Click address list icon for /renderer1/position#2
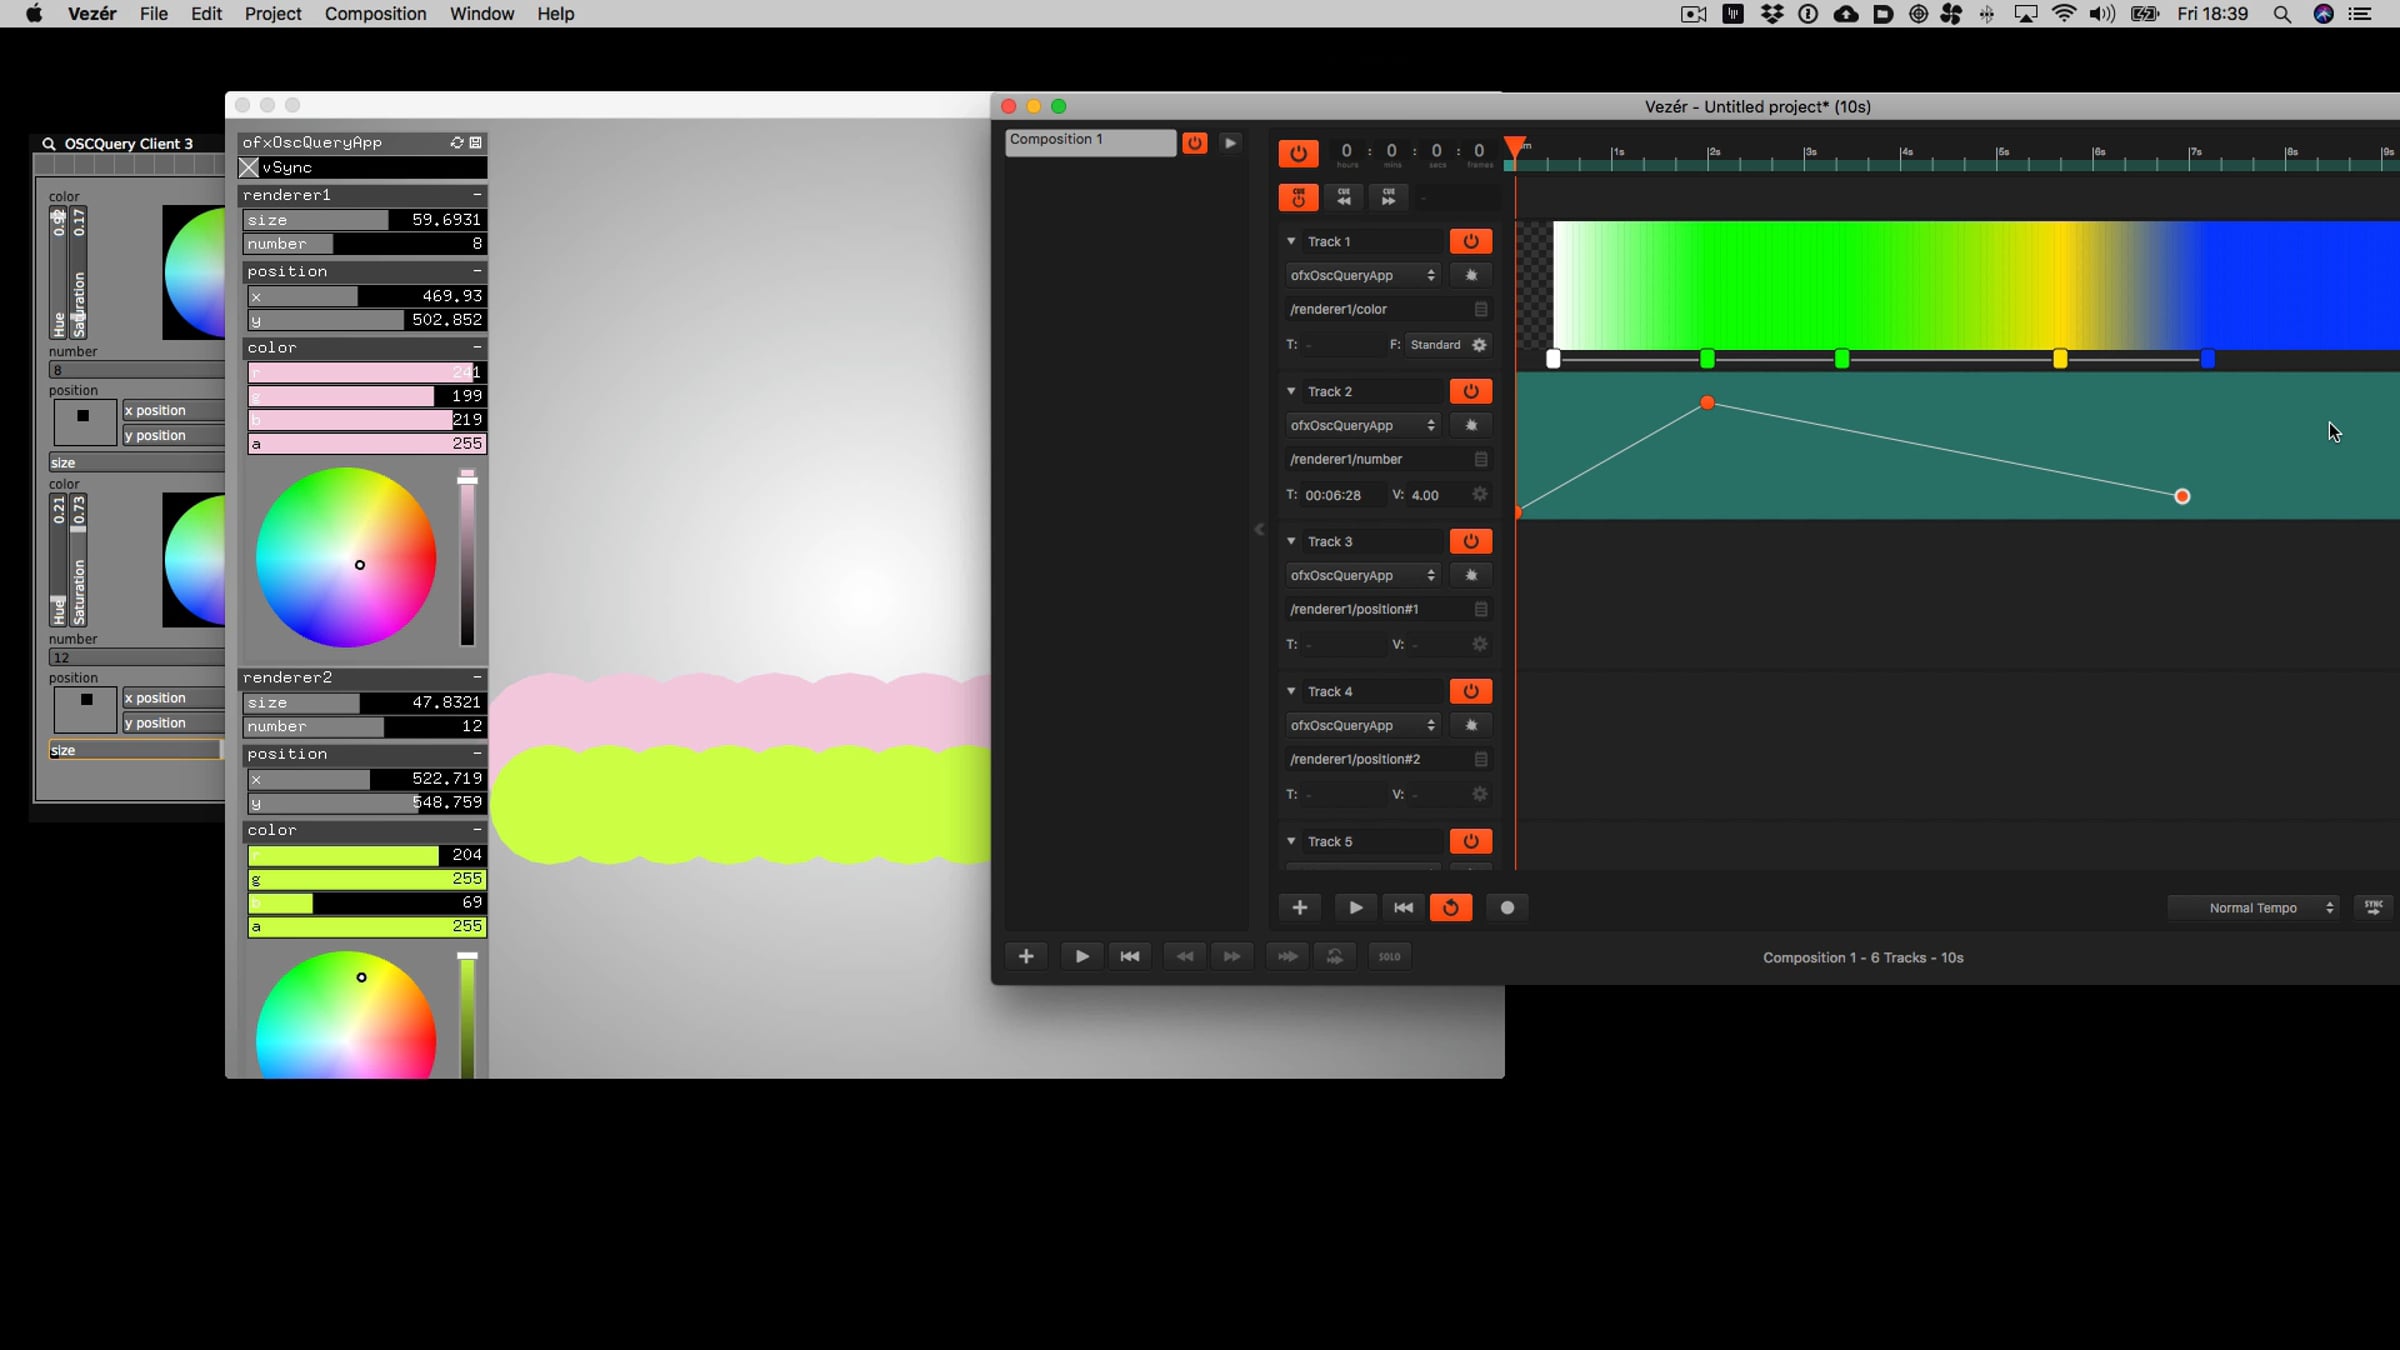The width and height of the screenshot is (2400, 1350). click(1481, 759)
